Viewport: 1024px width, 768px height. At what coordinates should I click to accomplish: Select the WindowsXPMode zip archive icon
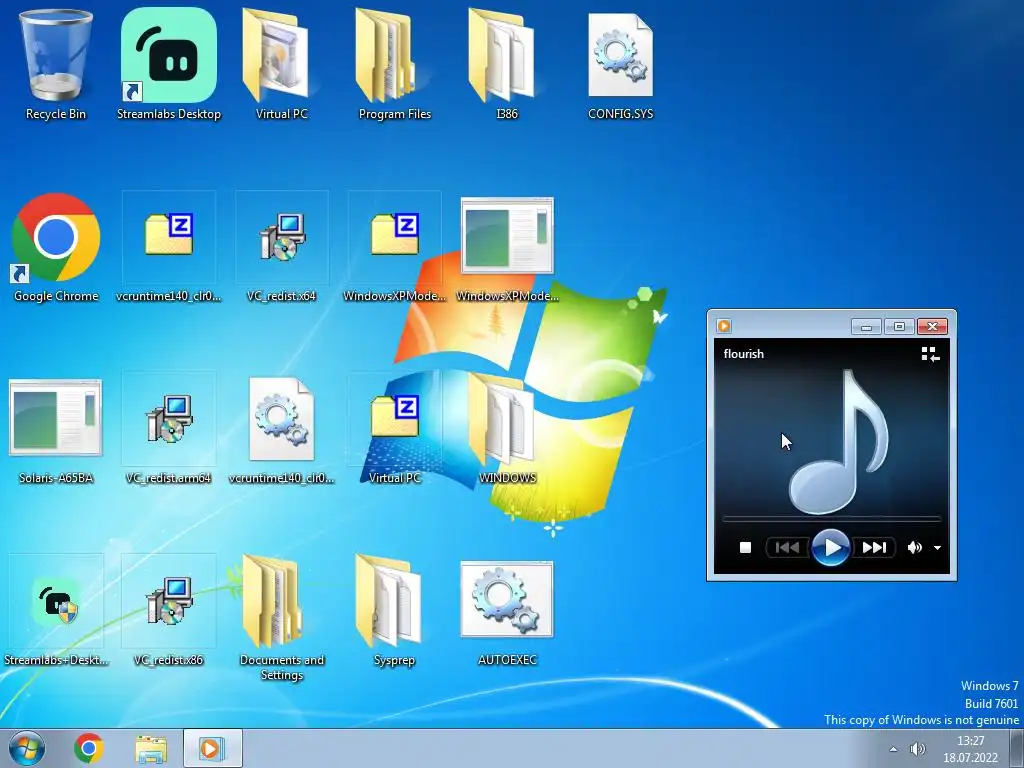[394, 247]
